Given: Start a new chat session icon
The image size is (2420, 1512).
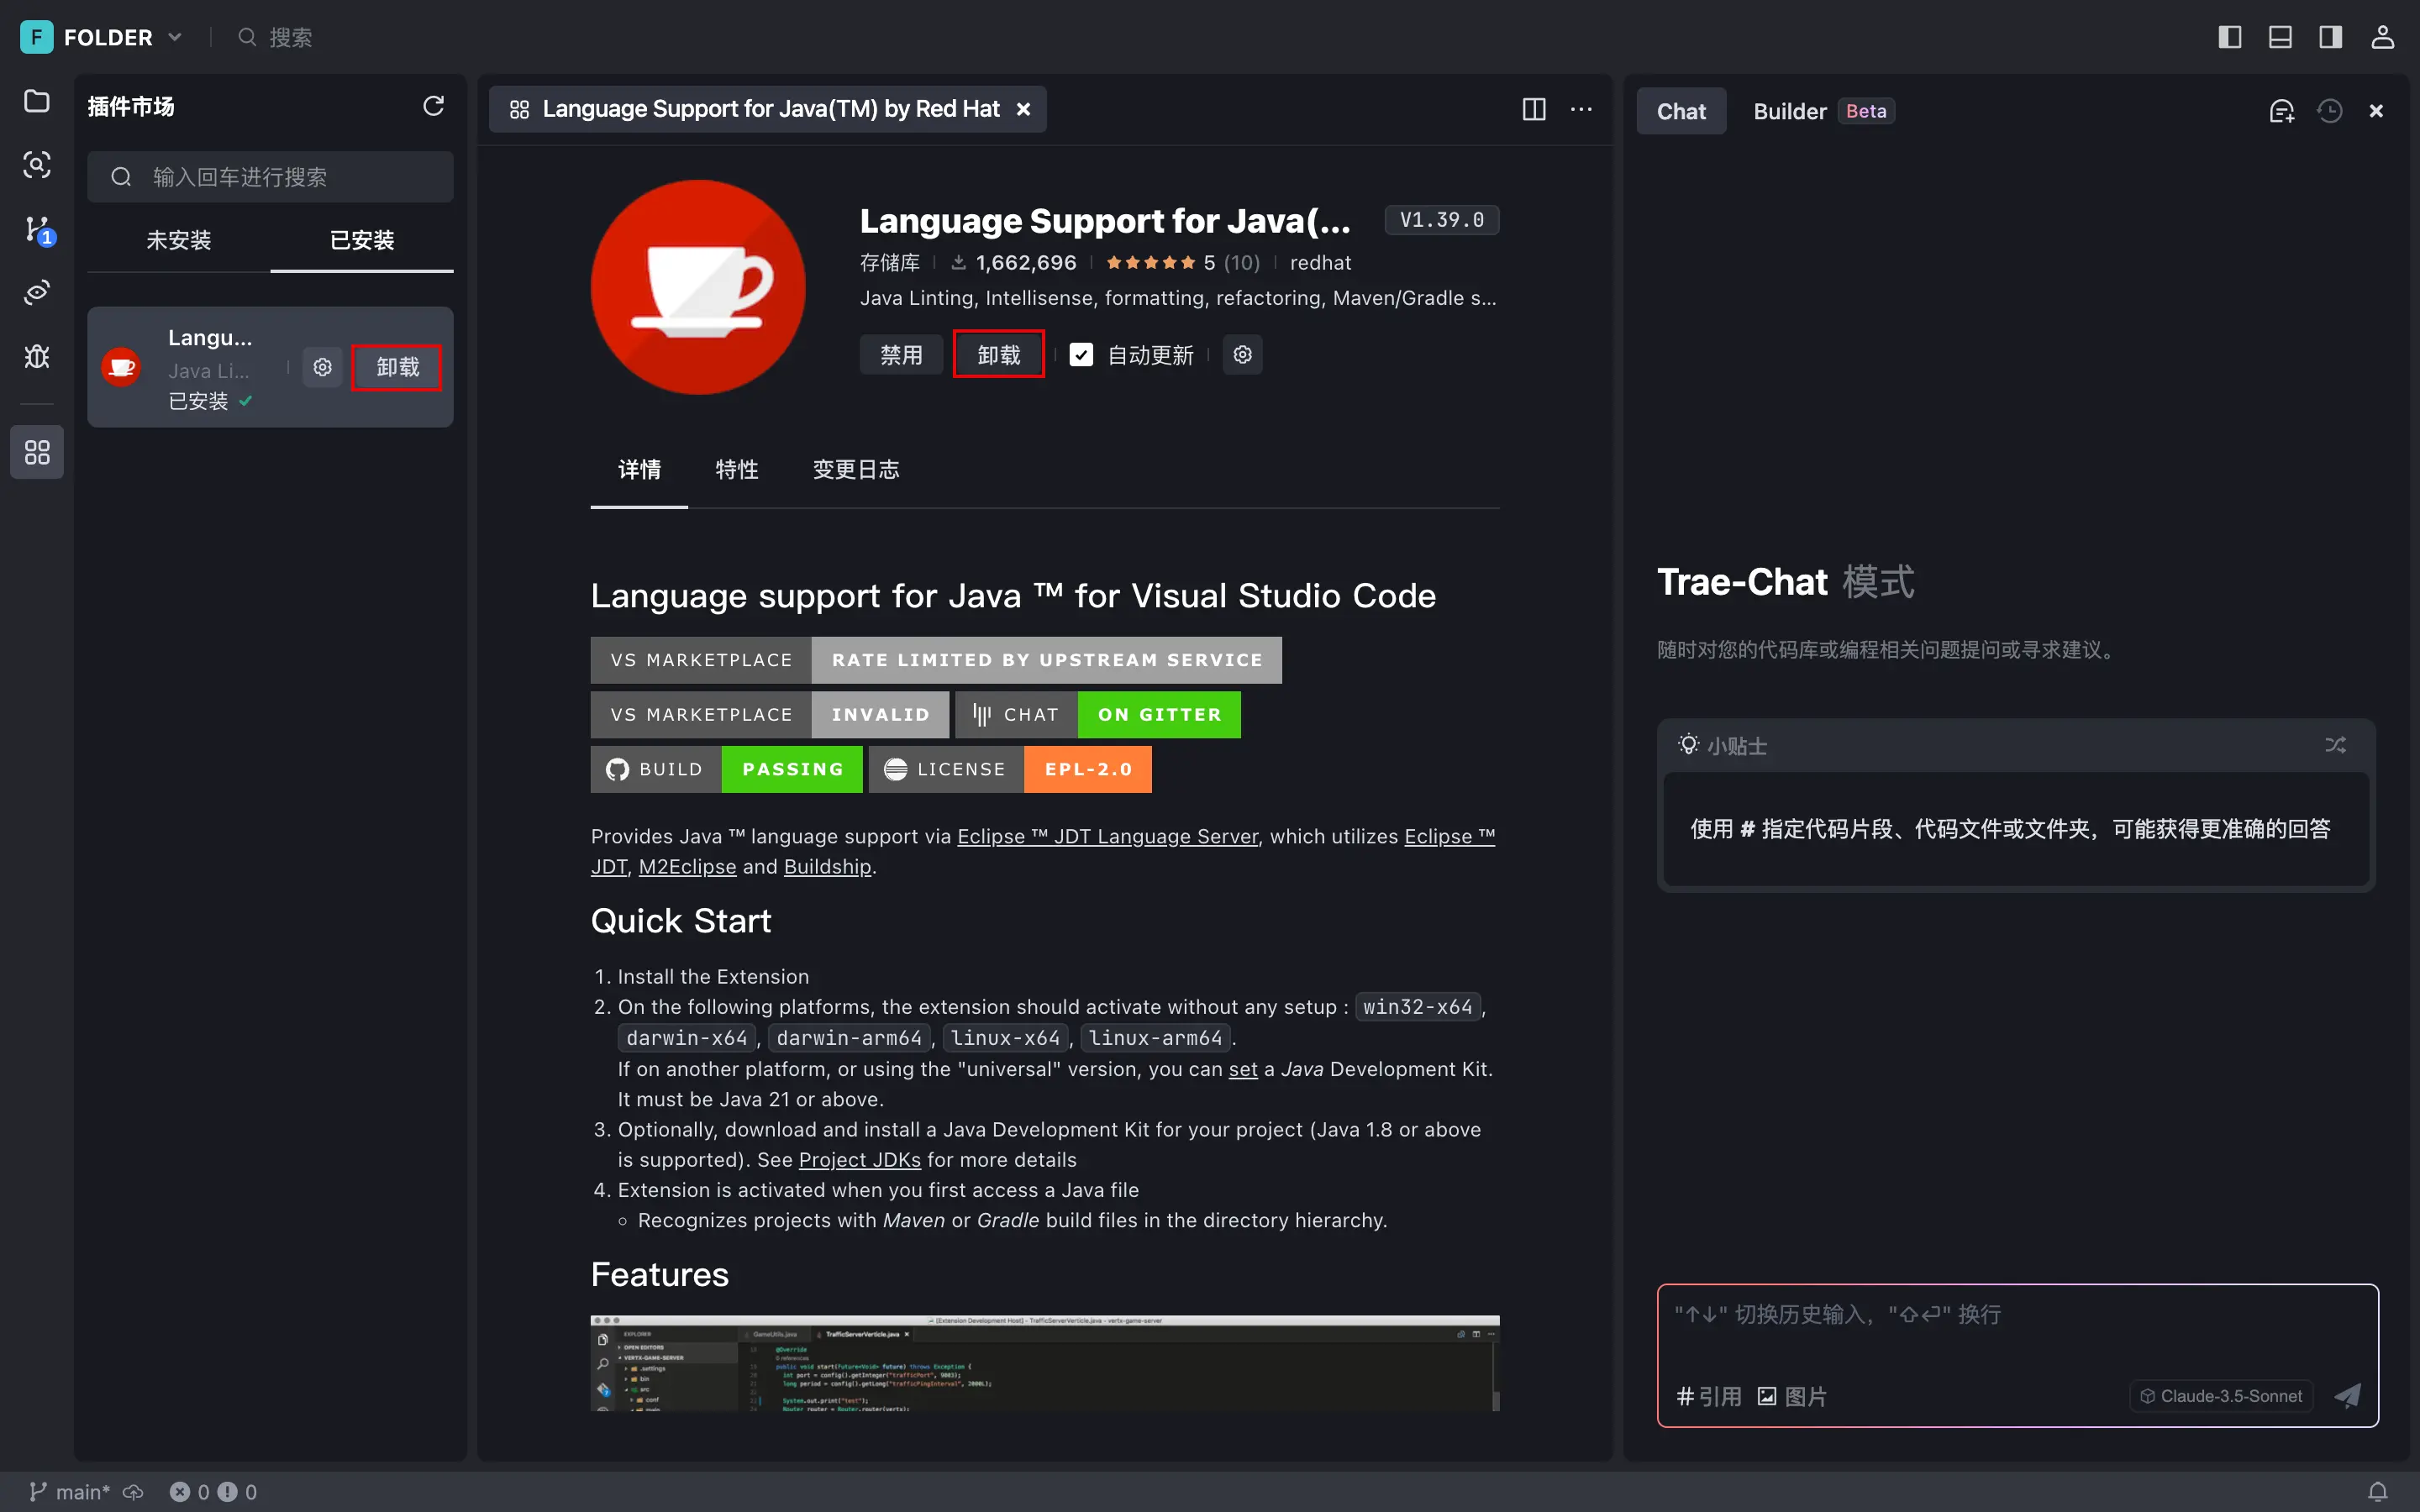Looking at the screenshot, I should tap(2281, 111).
